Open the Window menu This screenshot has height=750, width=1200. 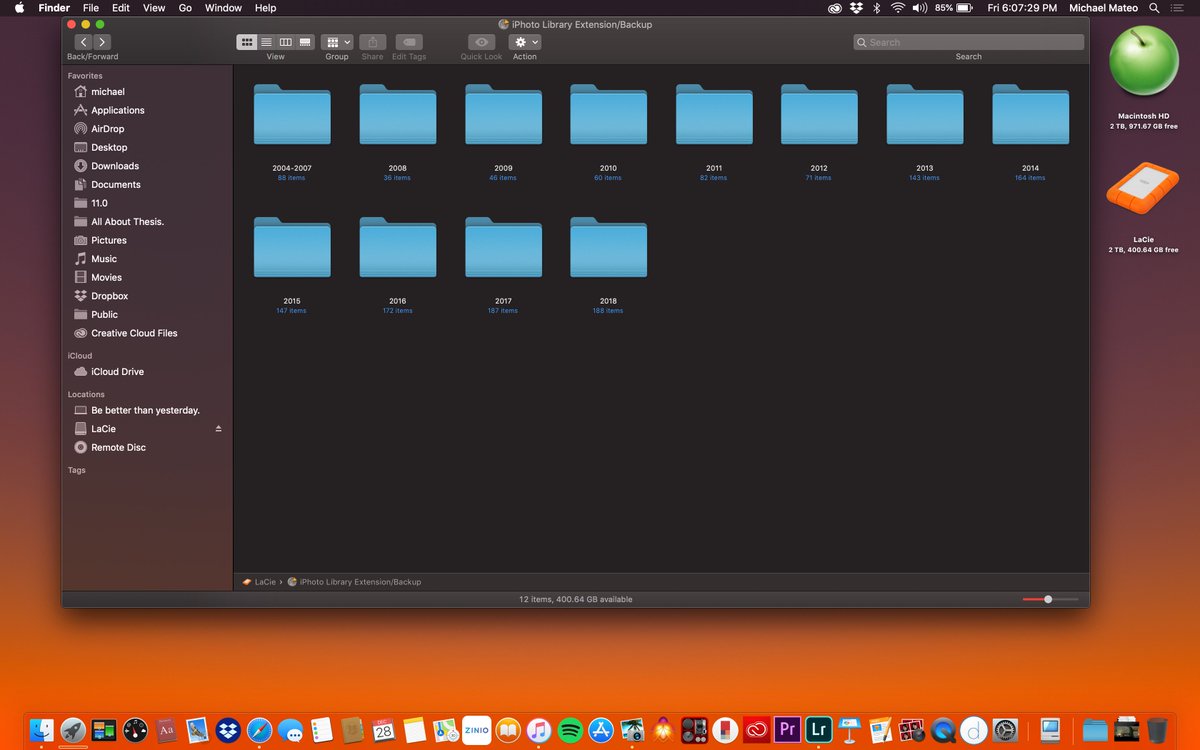[223, 8]
